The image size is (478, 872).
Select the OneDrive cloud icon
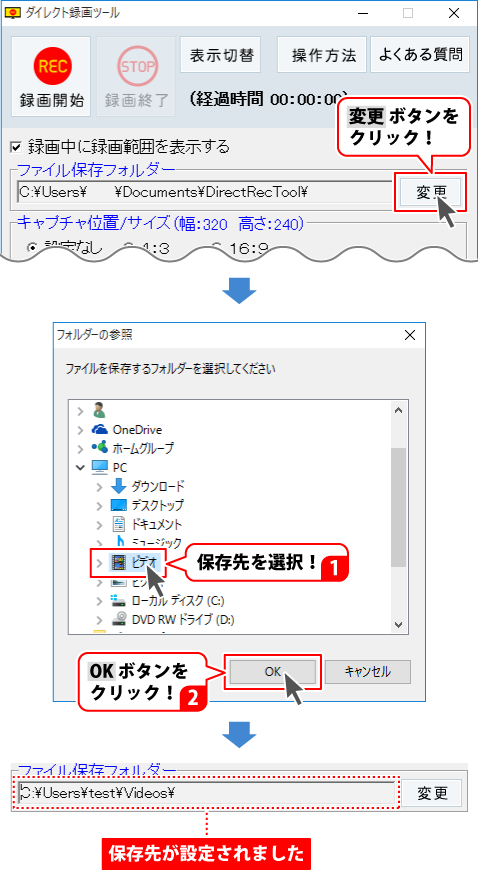pos(99,429)
